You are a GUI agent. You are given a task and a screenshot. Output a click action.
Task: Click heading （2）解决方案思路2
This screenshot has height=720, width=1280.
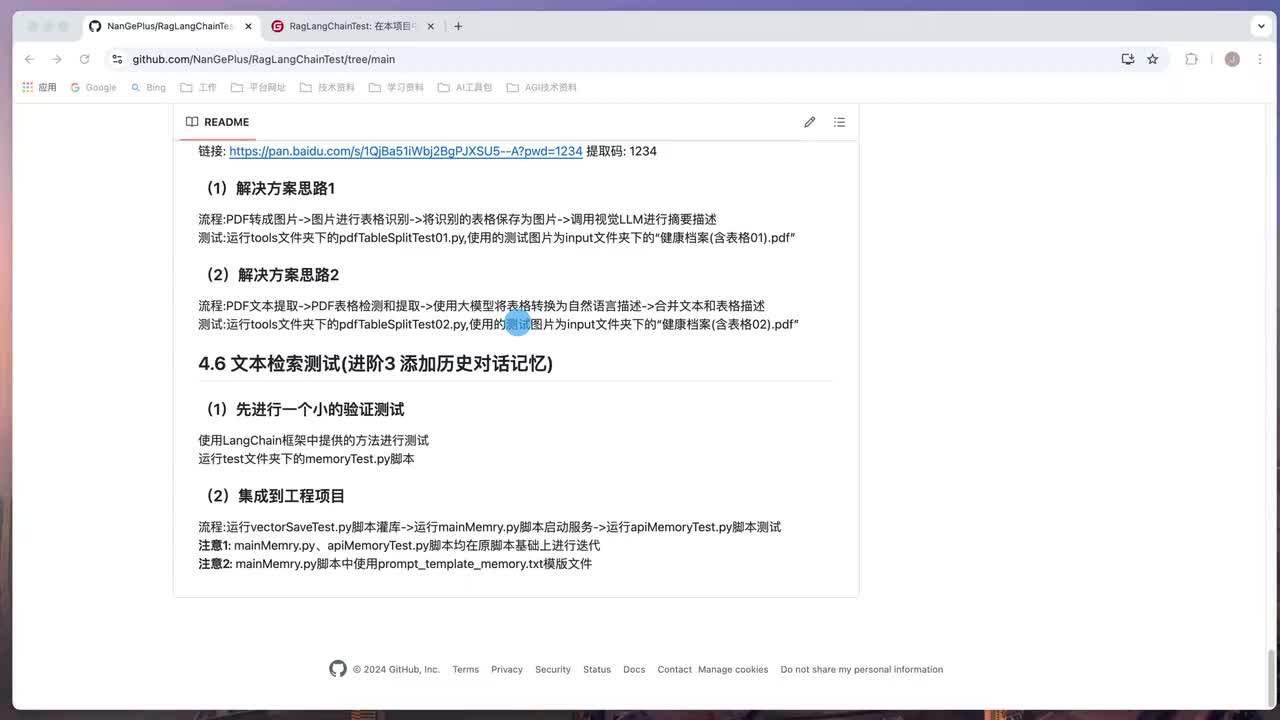[x=269, y=275]
